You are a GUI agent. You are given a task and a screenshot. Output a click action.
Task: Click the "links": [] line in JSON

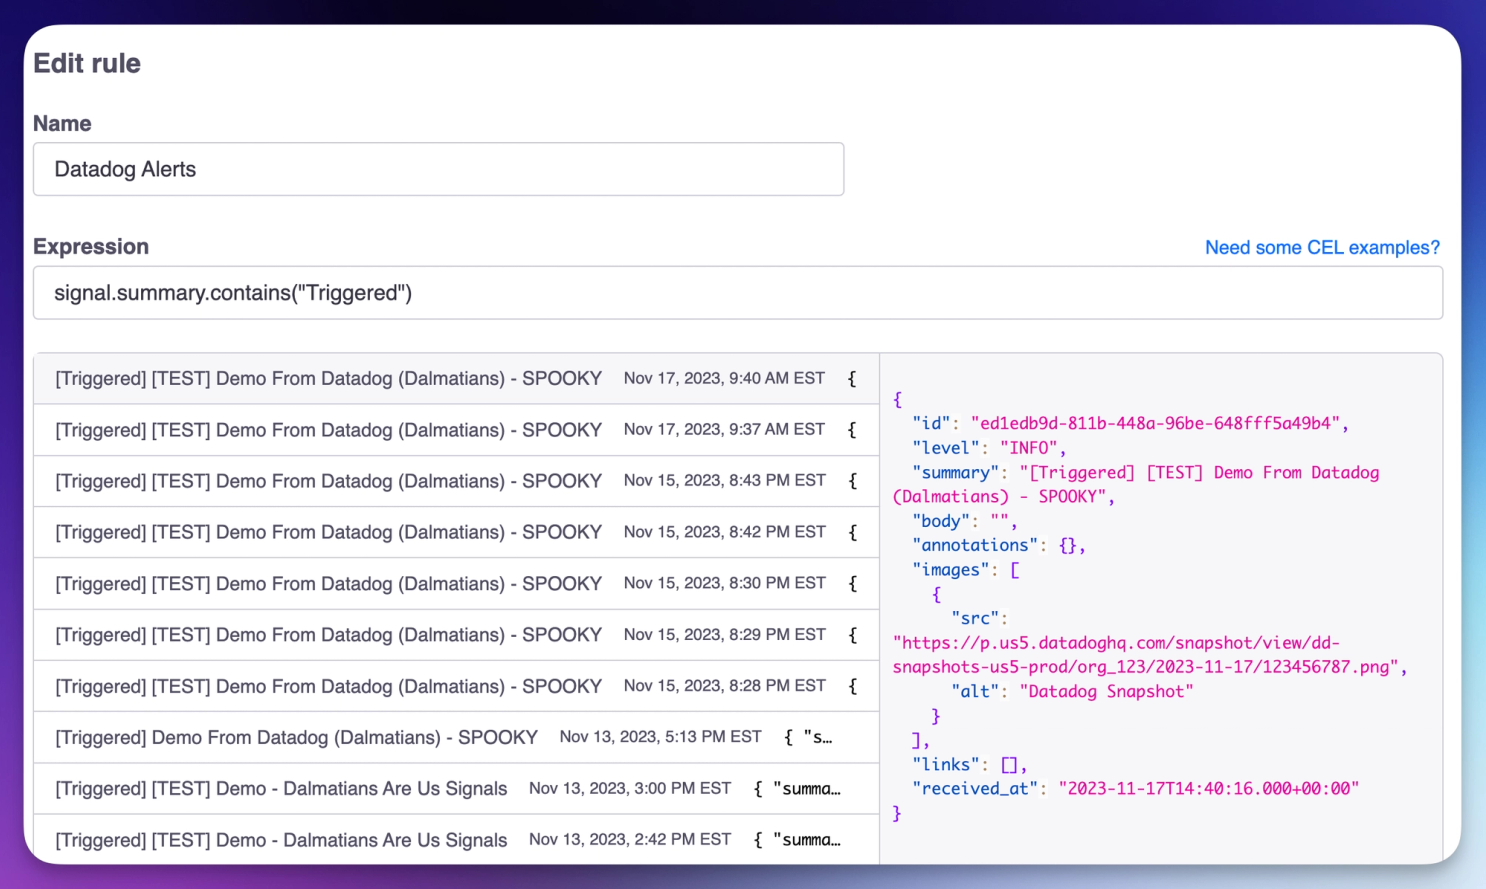coord(969,764)
